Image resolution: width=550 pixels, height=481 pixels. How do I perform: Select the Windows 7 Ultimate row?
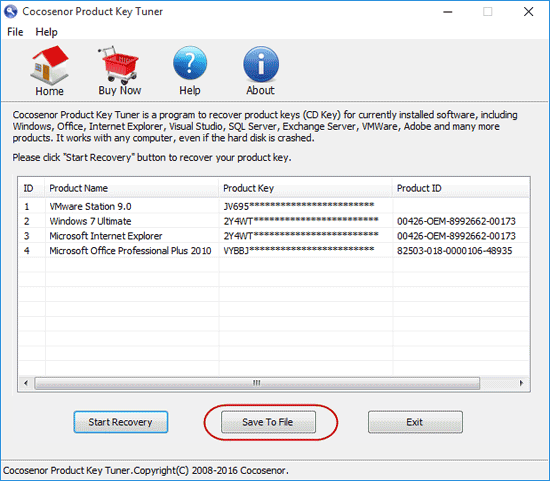(274, 221)
